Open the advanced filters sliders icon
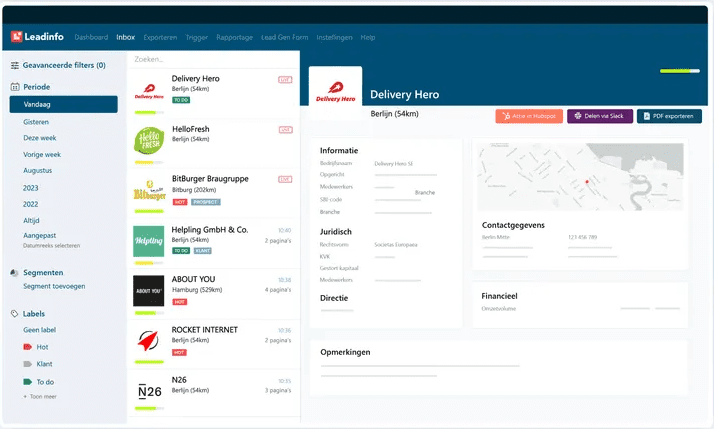The image size is (714, 429). tap(15, 65)
